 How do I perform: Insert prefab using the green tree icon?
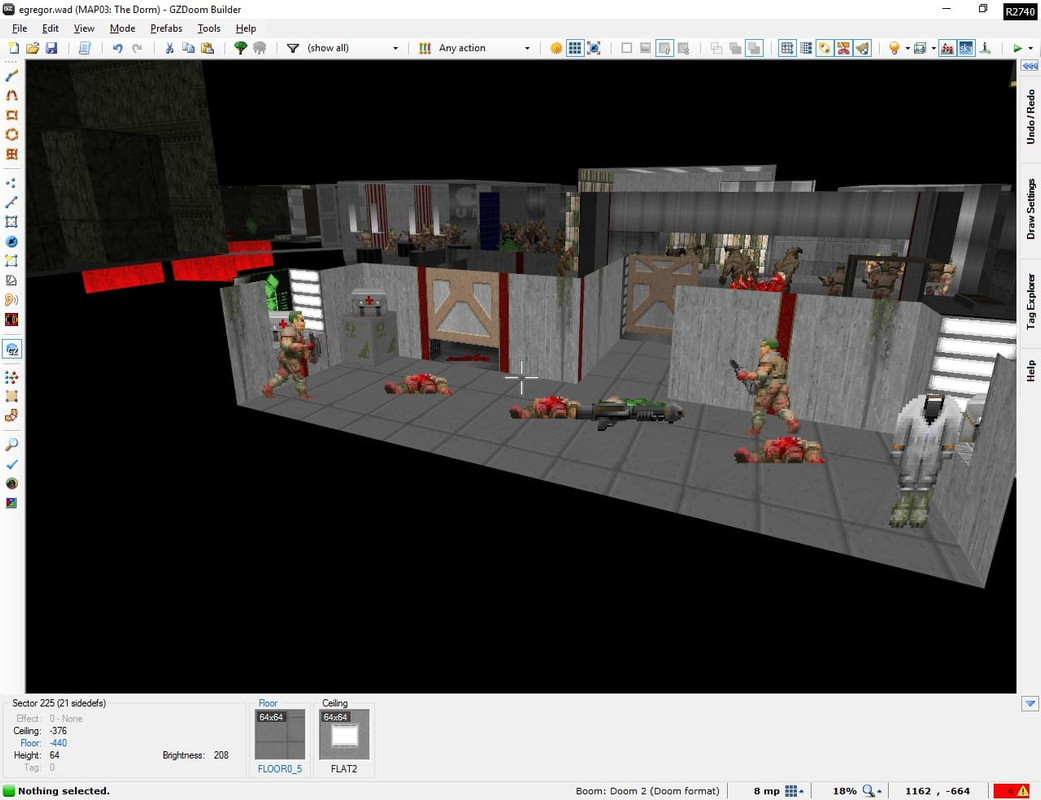[240, 48]
